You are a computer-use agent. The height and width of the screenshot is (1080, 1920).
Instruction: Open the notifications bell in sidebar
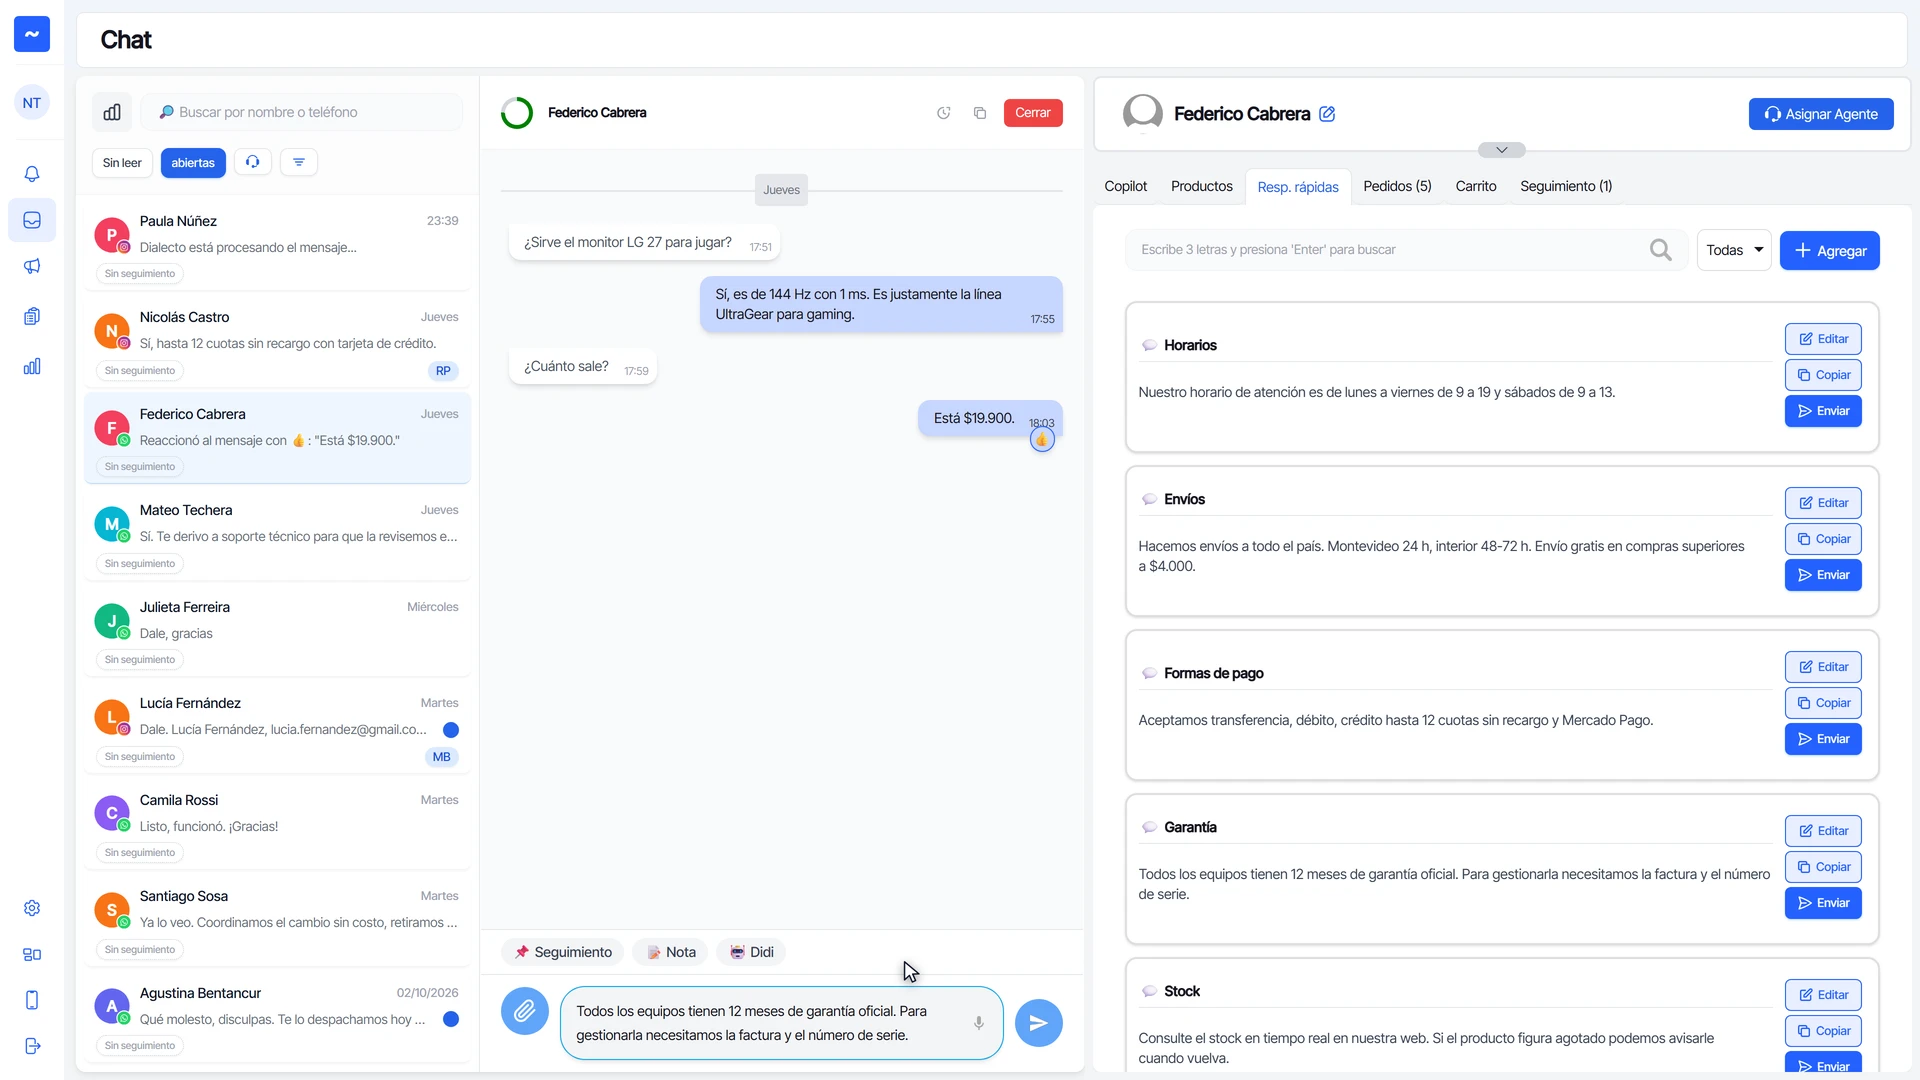pyautogui.click(x=32, y=174)
